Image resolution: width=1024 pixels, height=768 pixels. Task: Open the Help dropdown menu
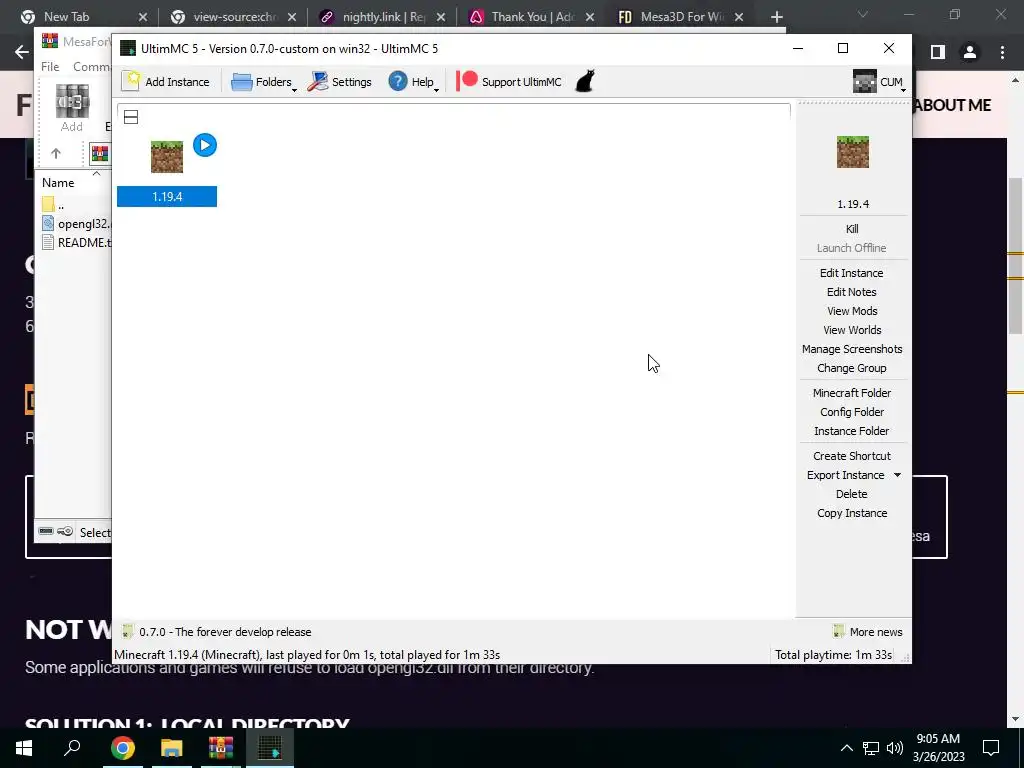(414, 82)
